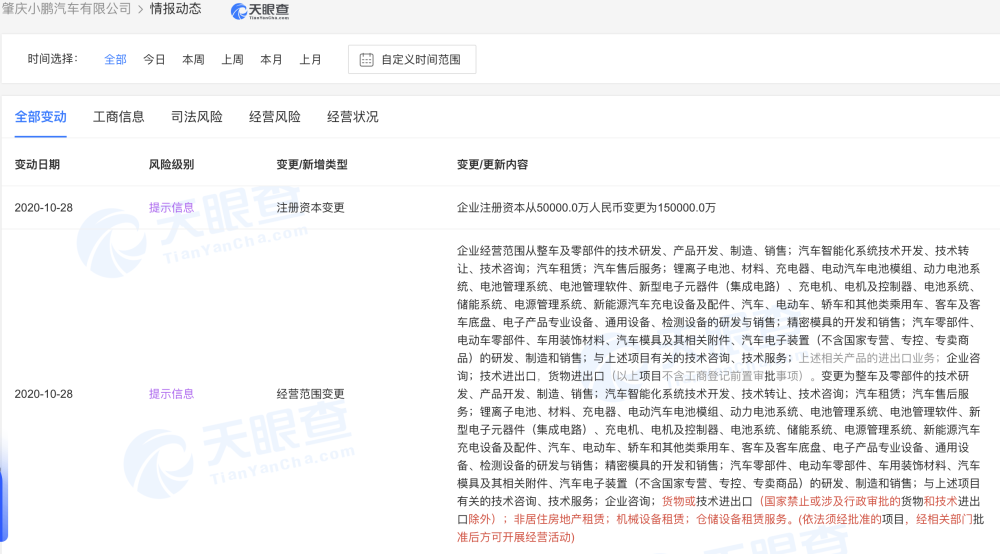
Task: Filter changes by 本月
Action: click(271, 59)
